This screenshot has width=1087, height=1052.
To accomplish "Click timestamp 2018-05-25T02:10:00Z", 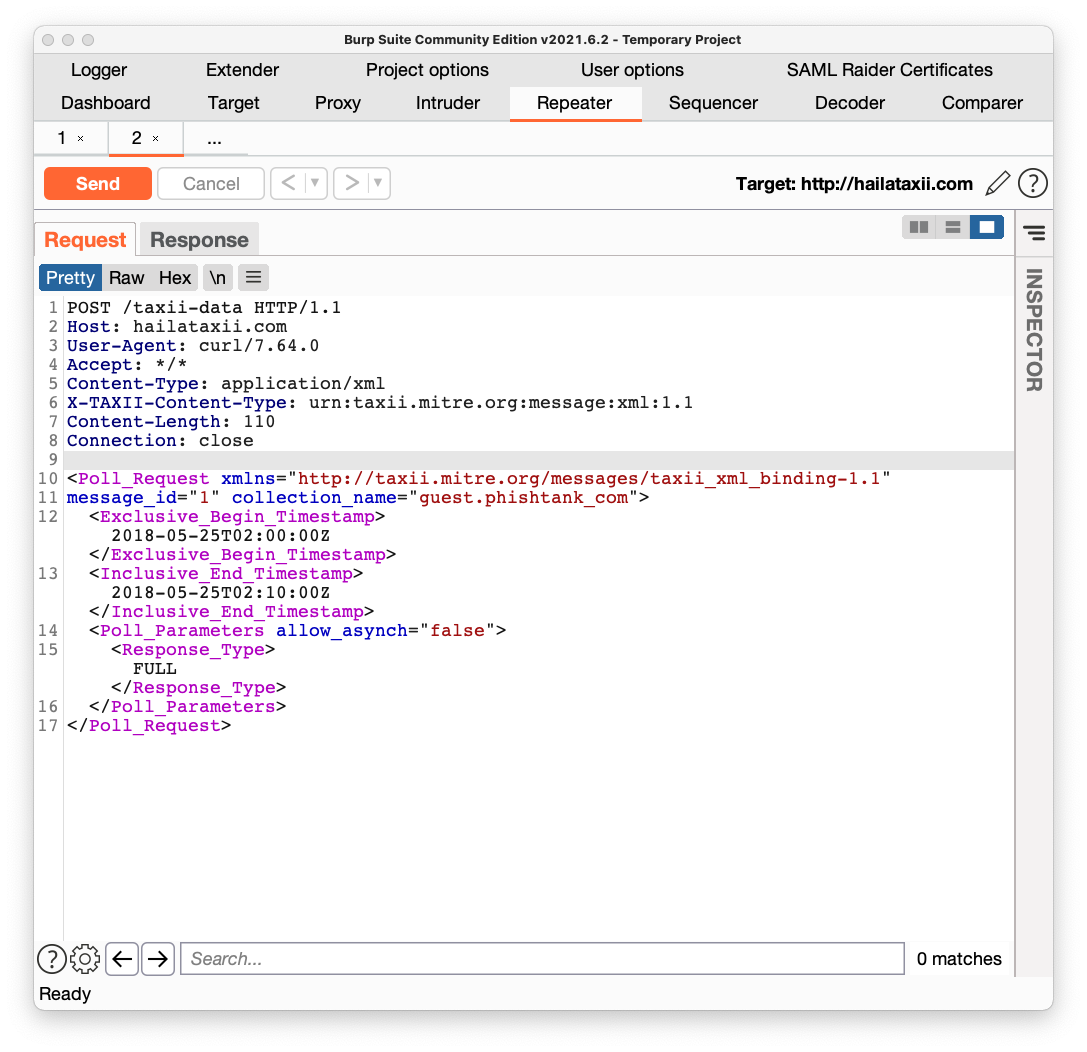I will [220, 593].
